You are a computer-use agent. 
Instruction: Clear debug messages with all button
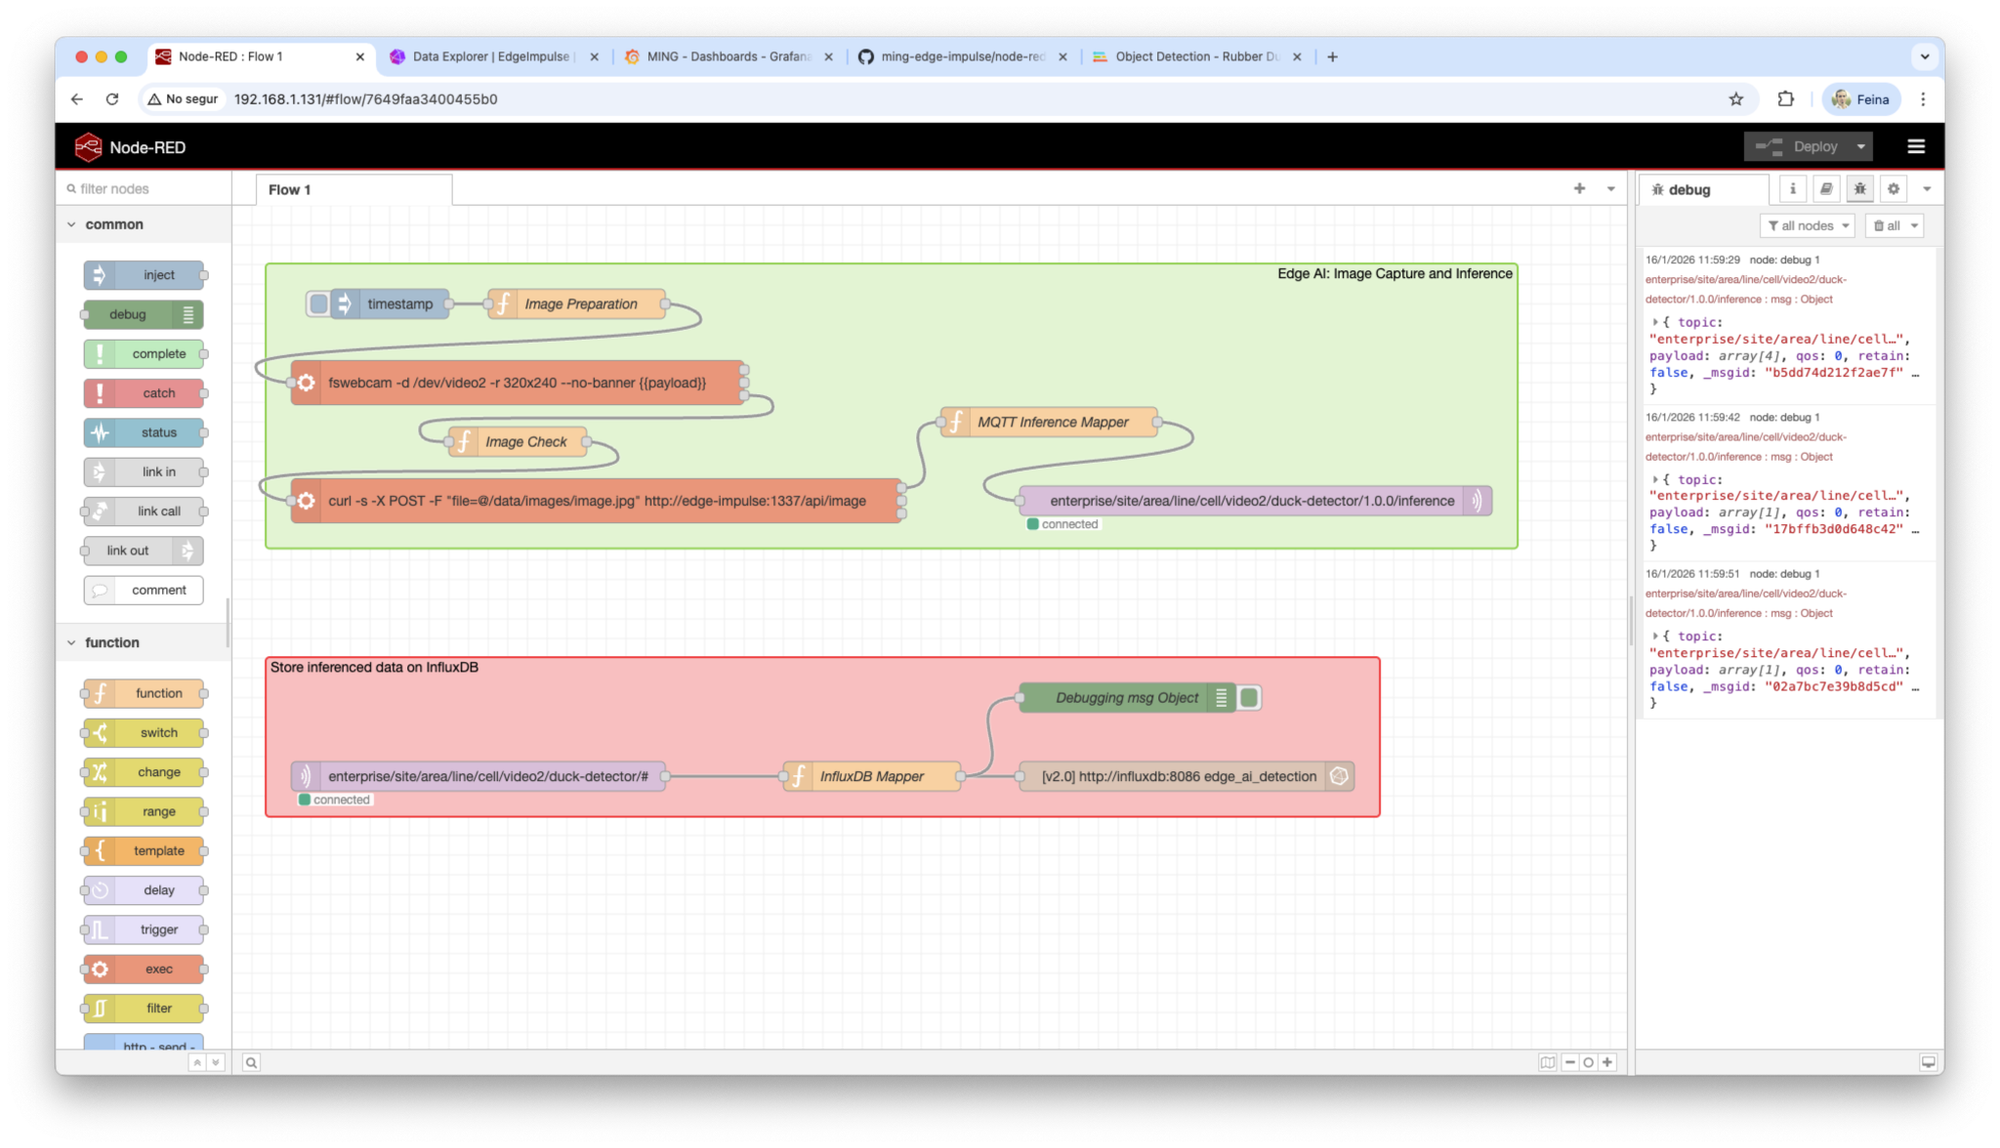point(1887,226)
